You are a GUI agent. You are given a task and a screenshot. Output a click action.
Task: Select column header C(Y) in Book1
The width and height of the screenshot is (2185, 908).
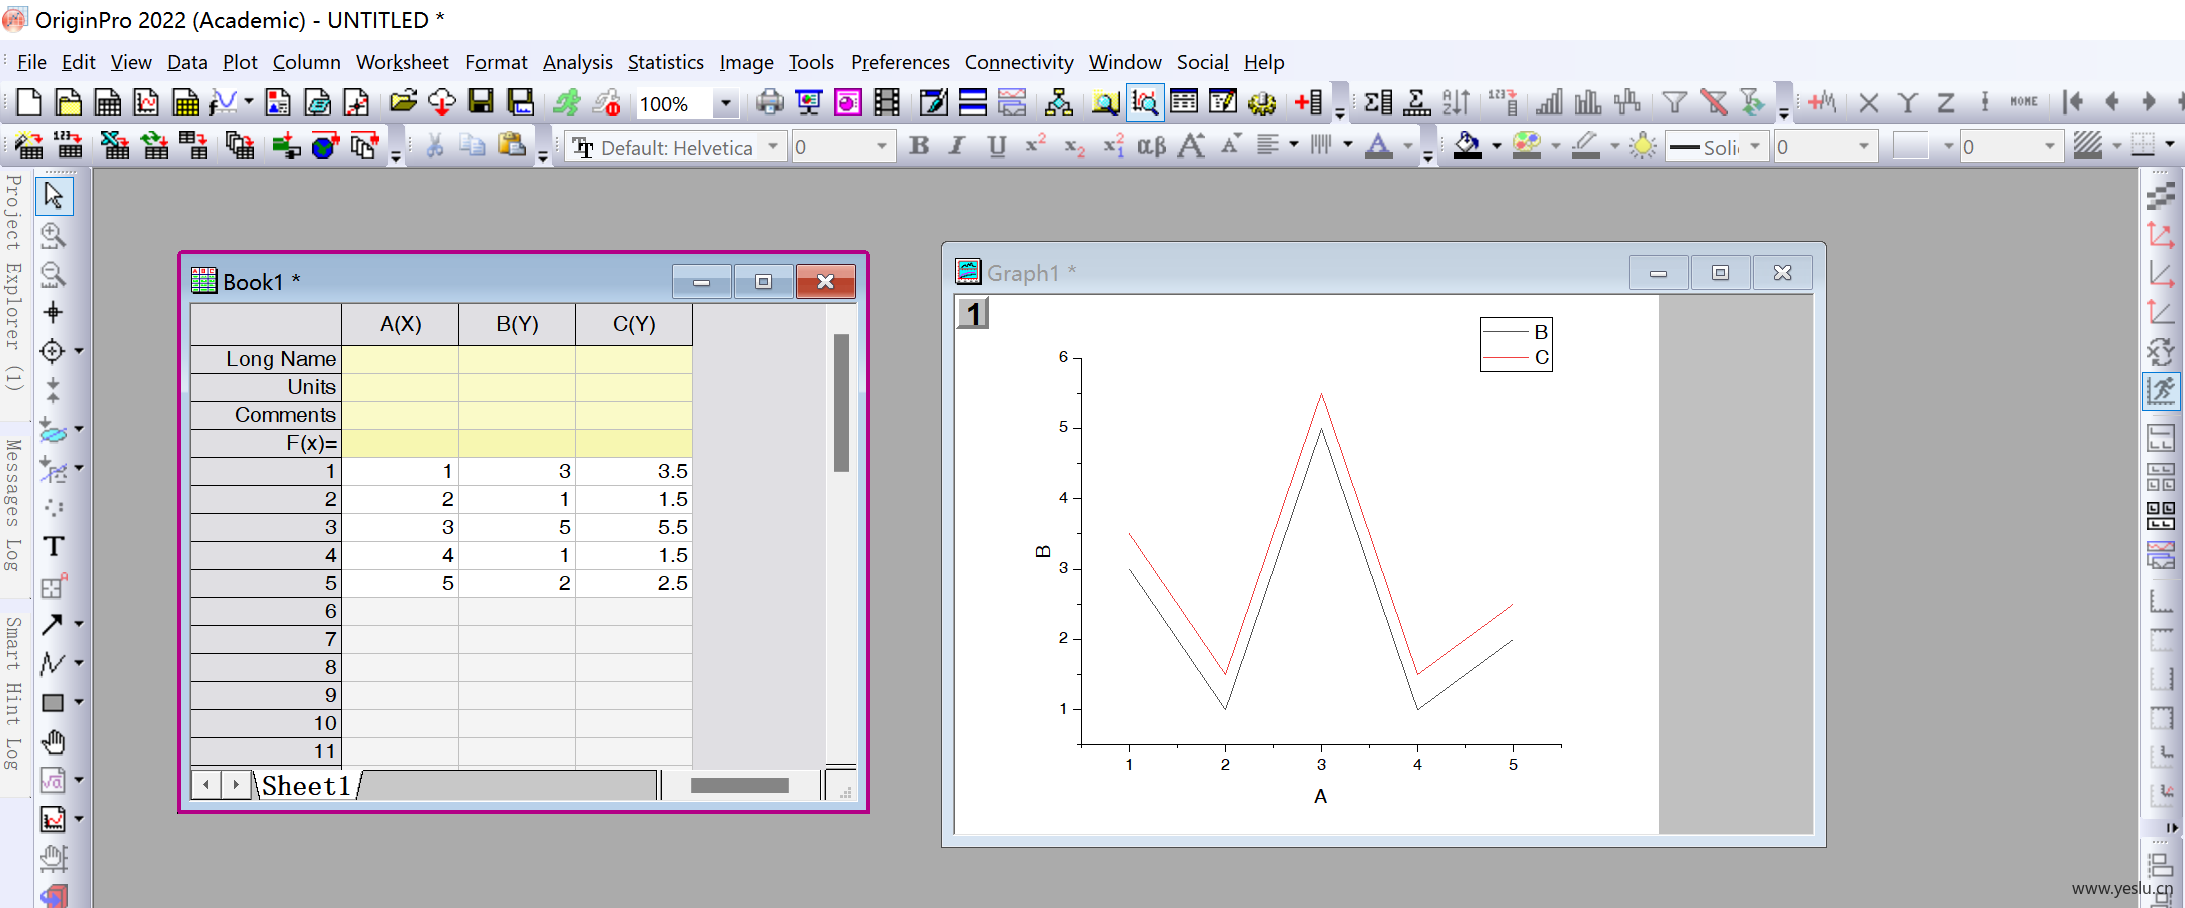634,324
